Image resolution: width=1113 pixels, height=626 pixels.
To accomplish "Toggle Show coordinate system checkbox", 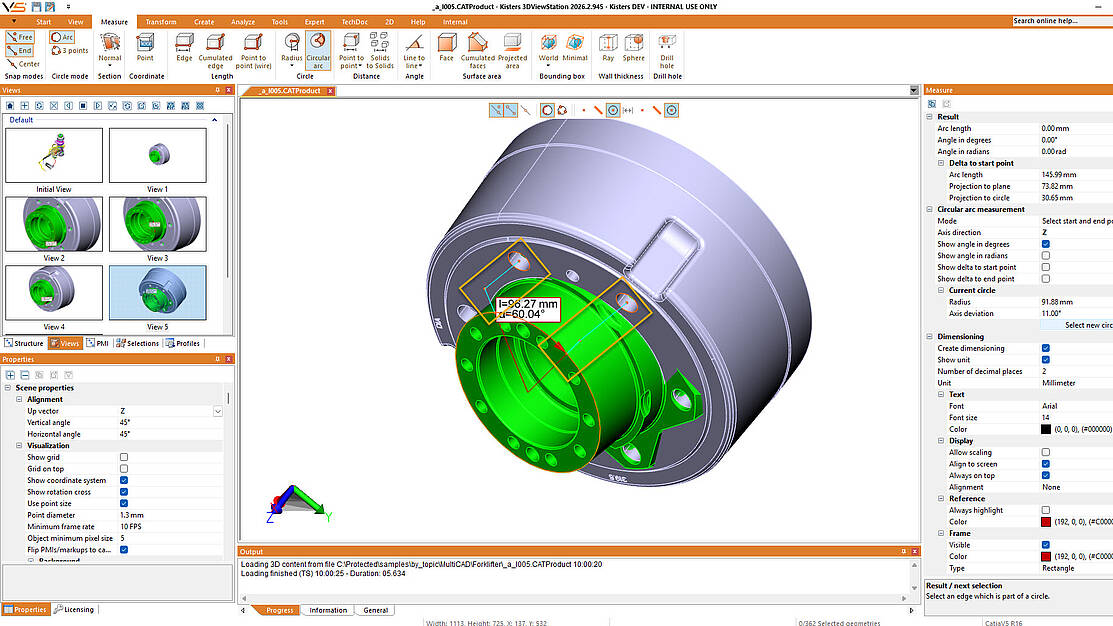I will [124, 481].
